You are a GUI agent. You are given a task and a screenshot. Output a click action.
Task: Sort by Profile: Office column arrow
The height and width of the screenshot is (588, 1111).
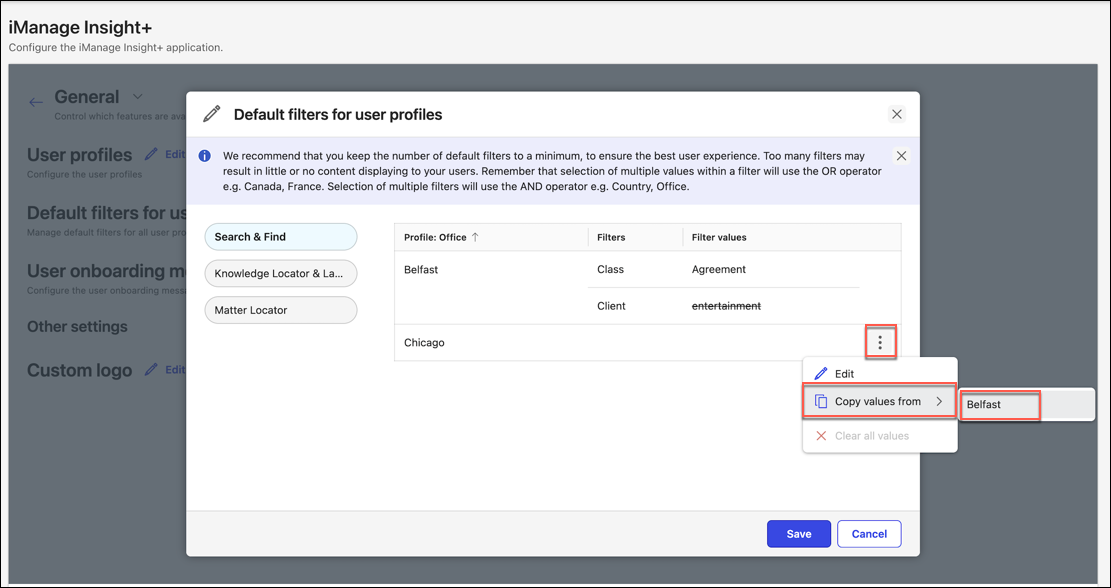[475, 237]
